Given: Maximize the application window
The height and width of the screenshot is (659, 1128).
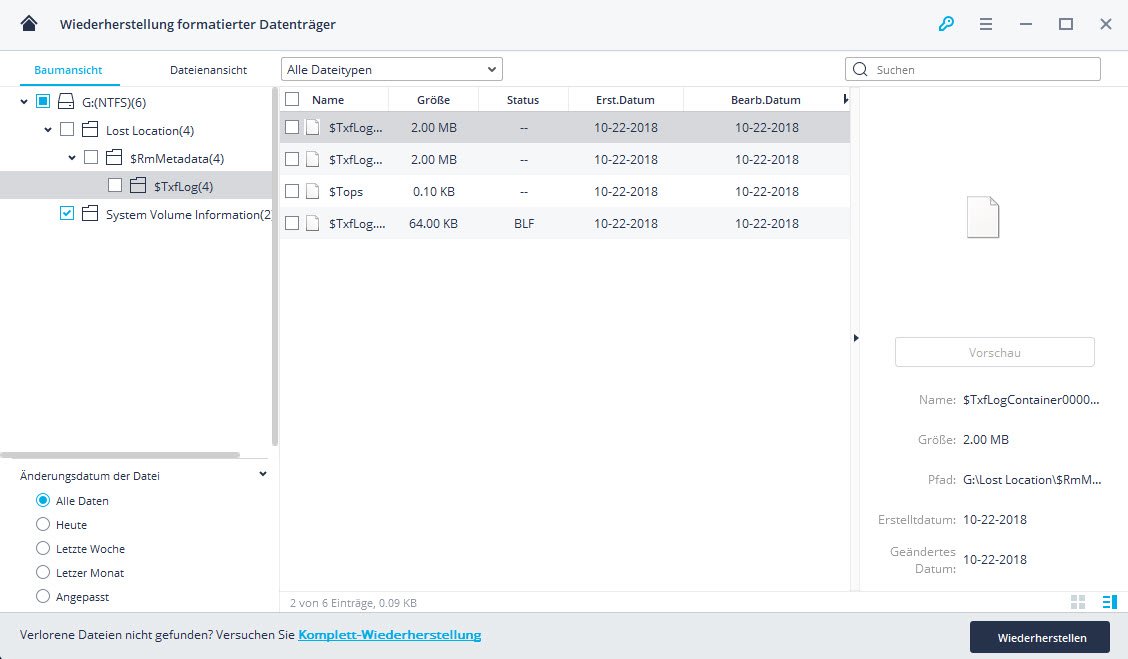Looking at the screenshot, I should (1065, 24).
